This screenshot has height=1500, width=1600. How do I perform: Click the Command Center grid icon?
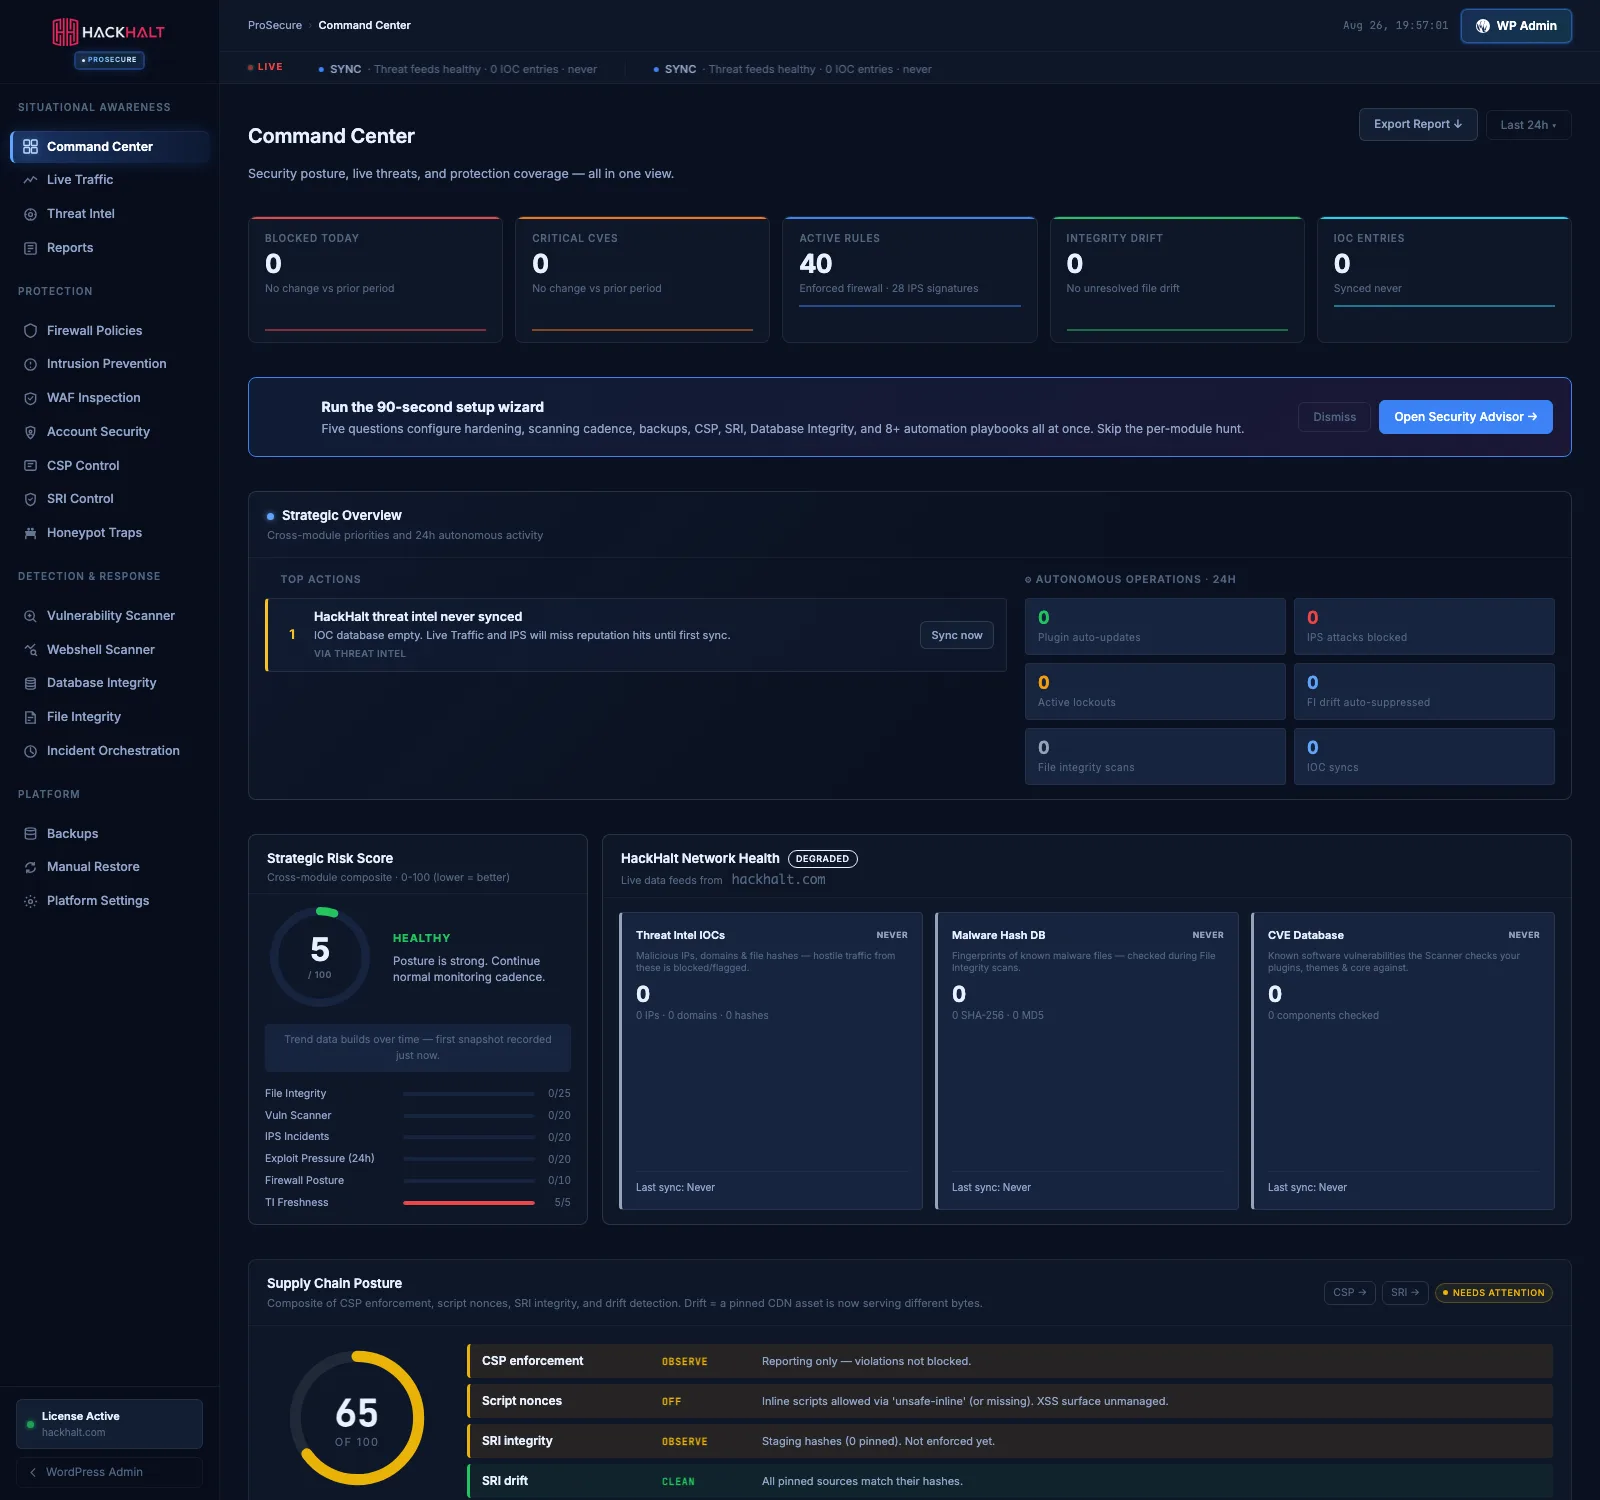[x=30, y=147]
